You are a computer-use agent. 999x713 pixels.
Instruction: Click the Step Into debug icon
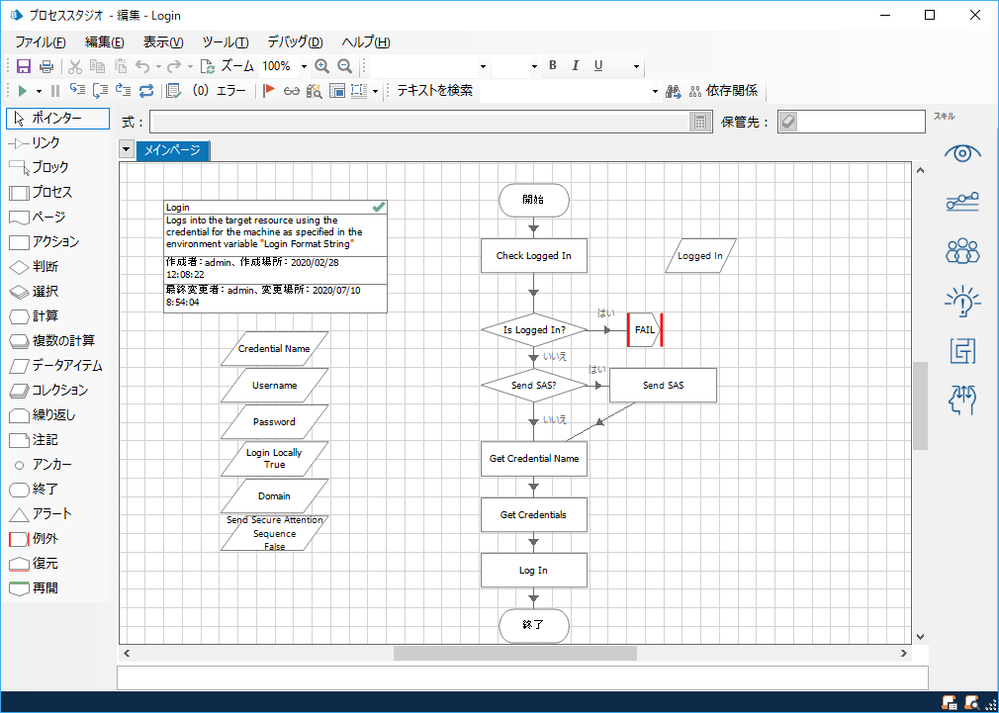77,91
